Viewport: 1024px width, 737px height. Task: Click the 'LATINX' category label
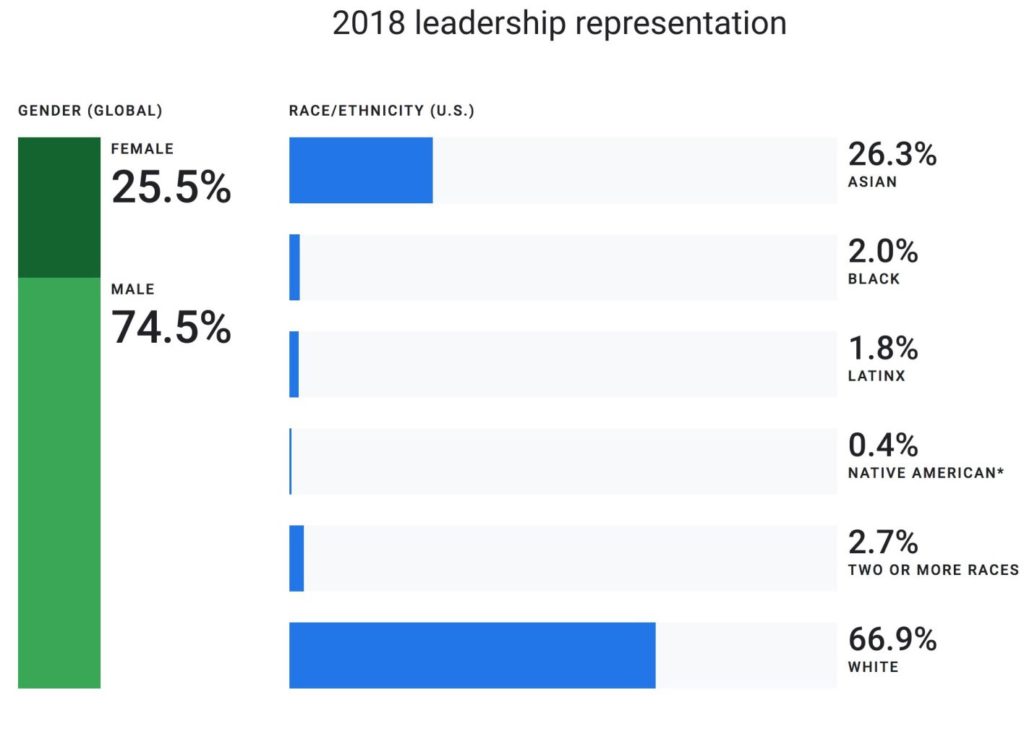point(876,376)
